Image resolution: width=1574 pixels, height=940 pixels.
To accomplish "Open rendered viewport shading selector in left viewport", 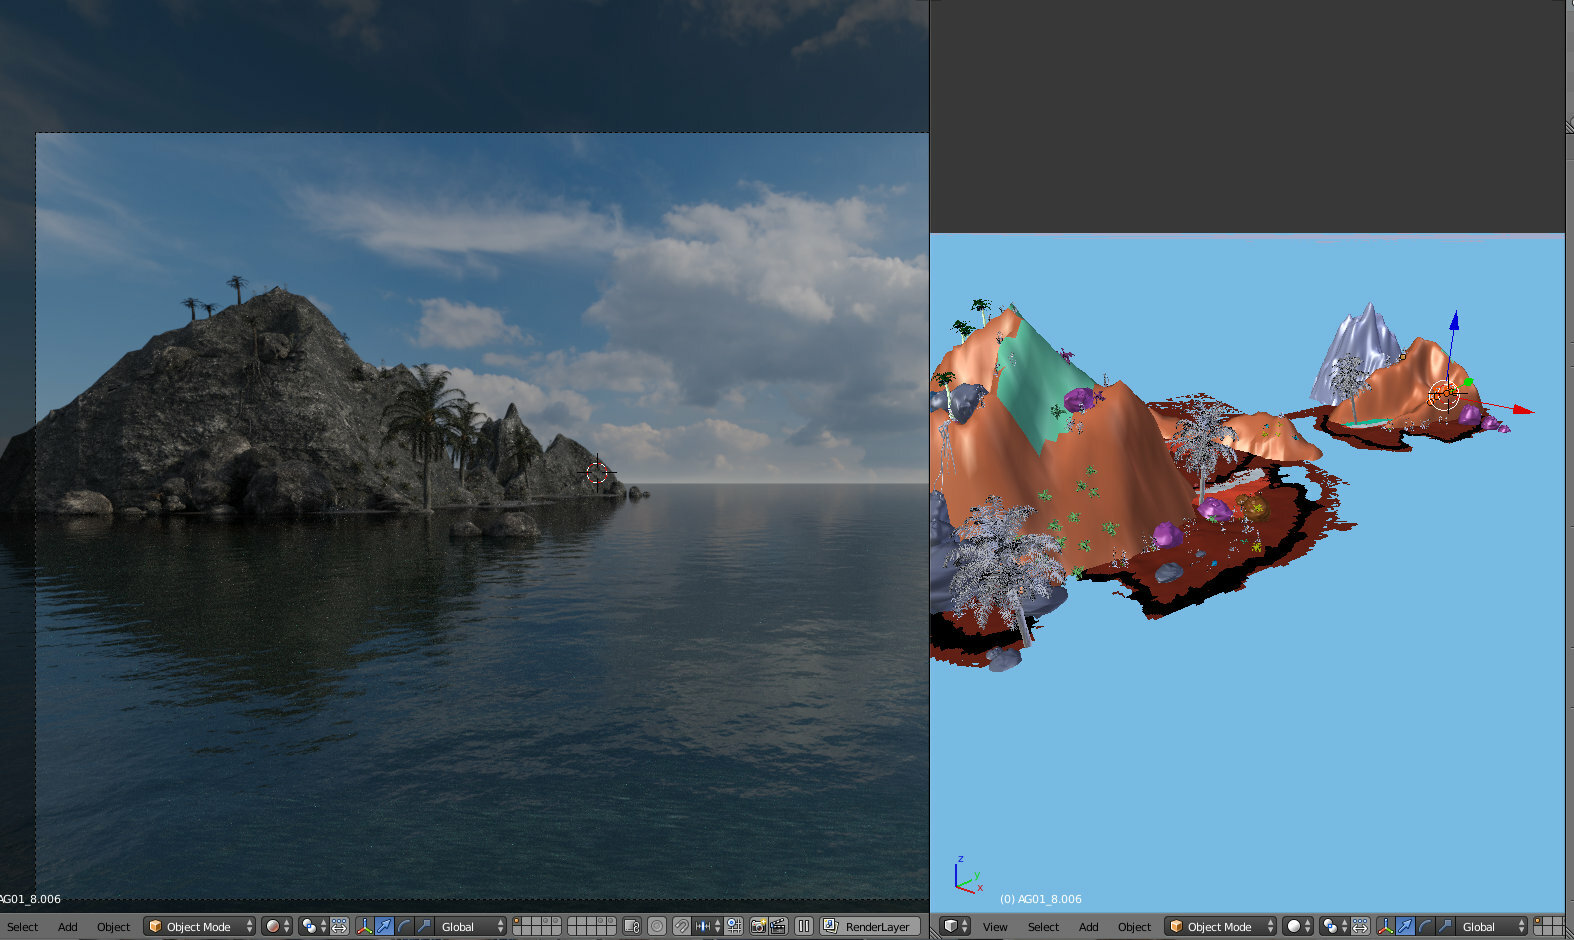I will coord(277,927).
